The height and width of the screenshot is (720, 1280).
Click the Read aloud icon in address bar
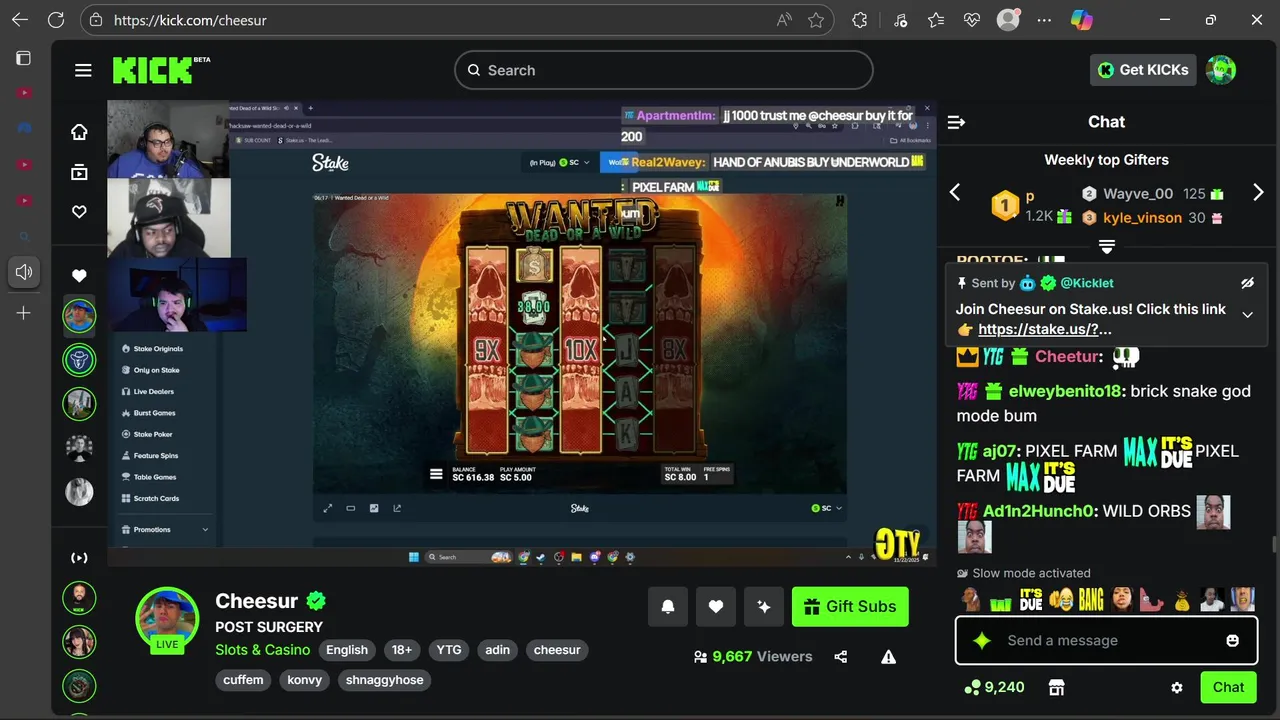point(784,20)
